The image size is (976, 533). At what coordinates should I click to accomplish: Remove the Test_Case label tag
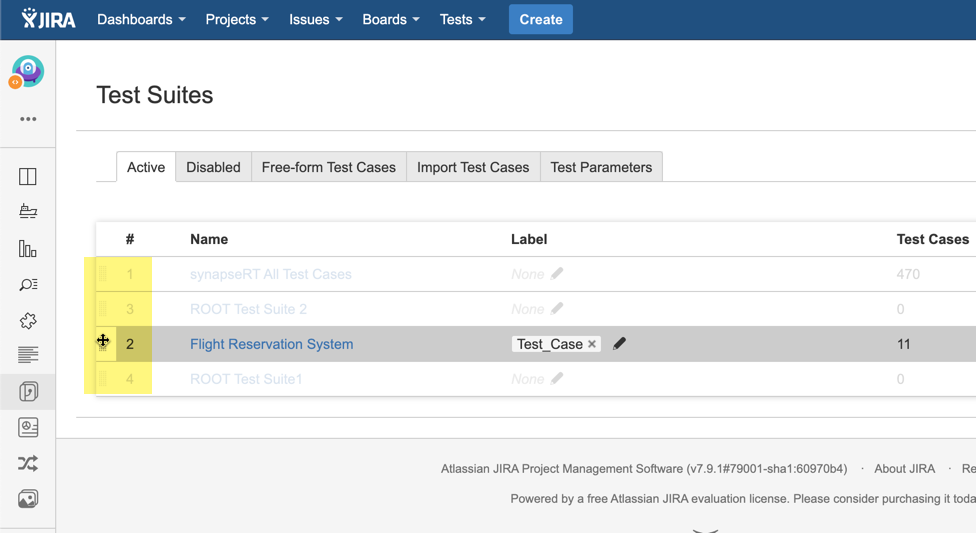pyautogui.click(x=592, y=344)
